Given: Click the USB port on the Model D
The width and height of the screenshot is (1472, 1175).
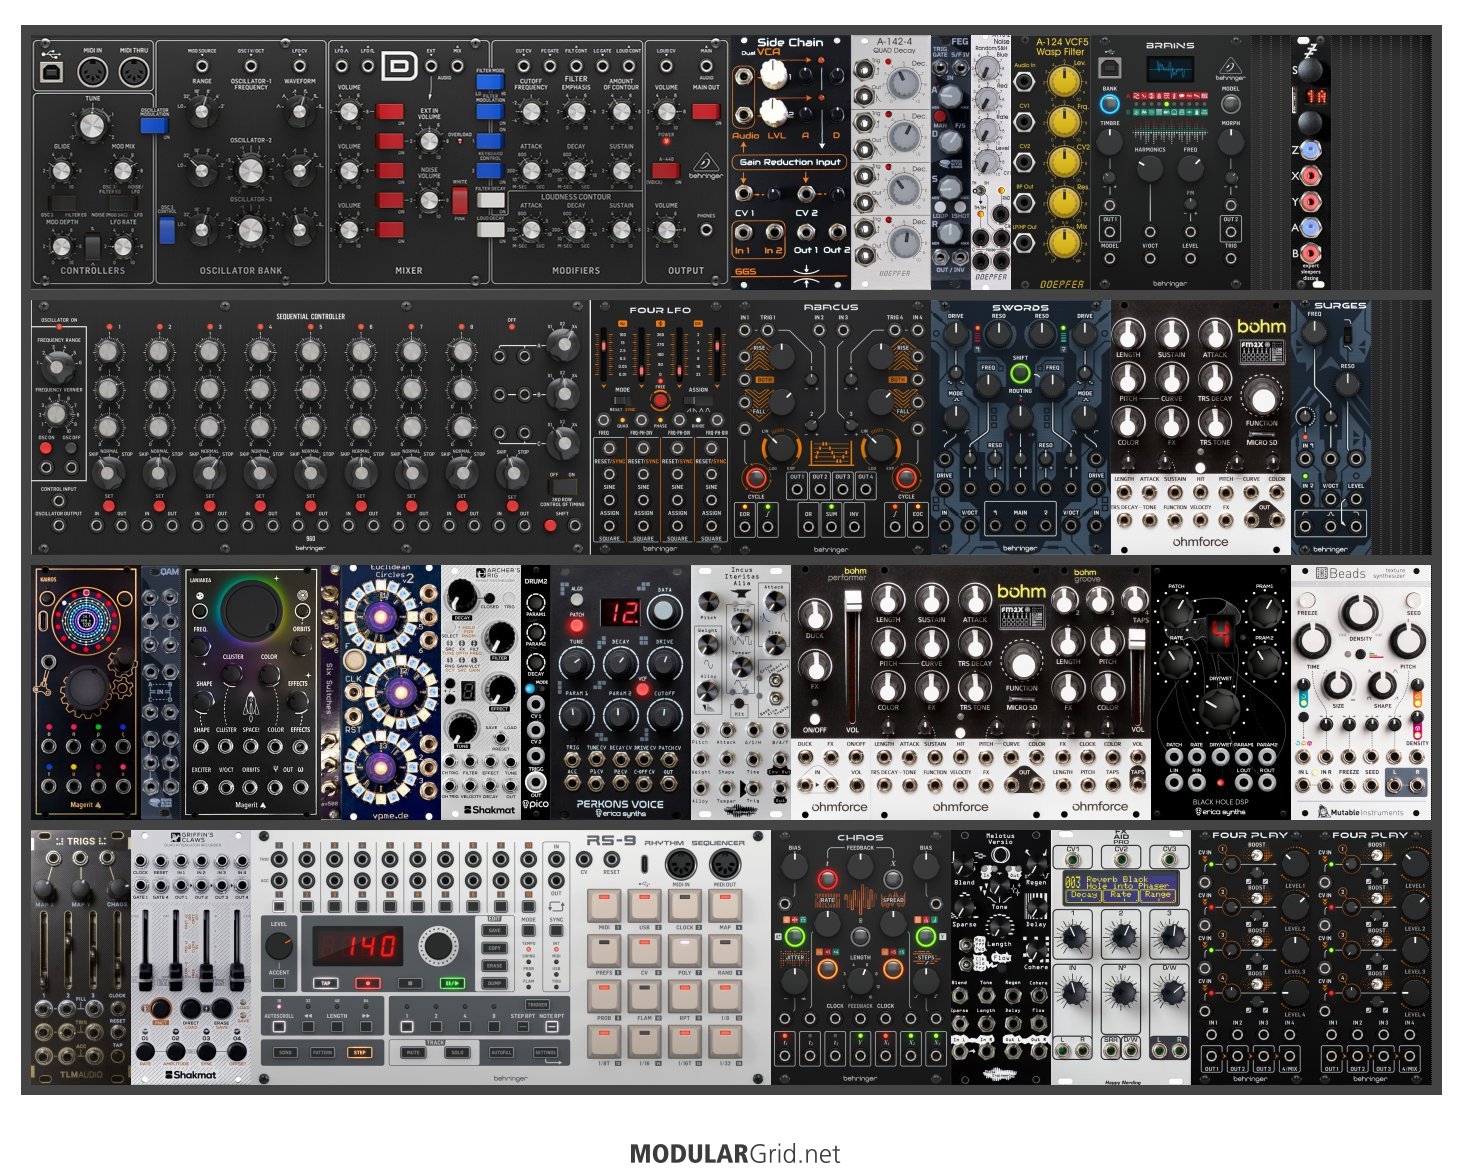Looking at the screenshot, I should (x=51, y=72).
